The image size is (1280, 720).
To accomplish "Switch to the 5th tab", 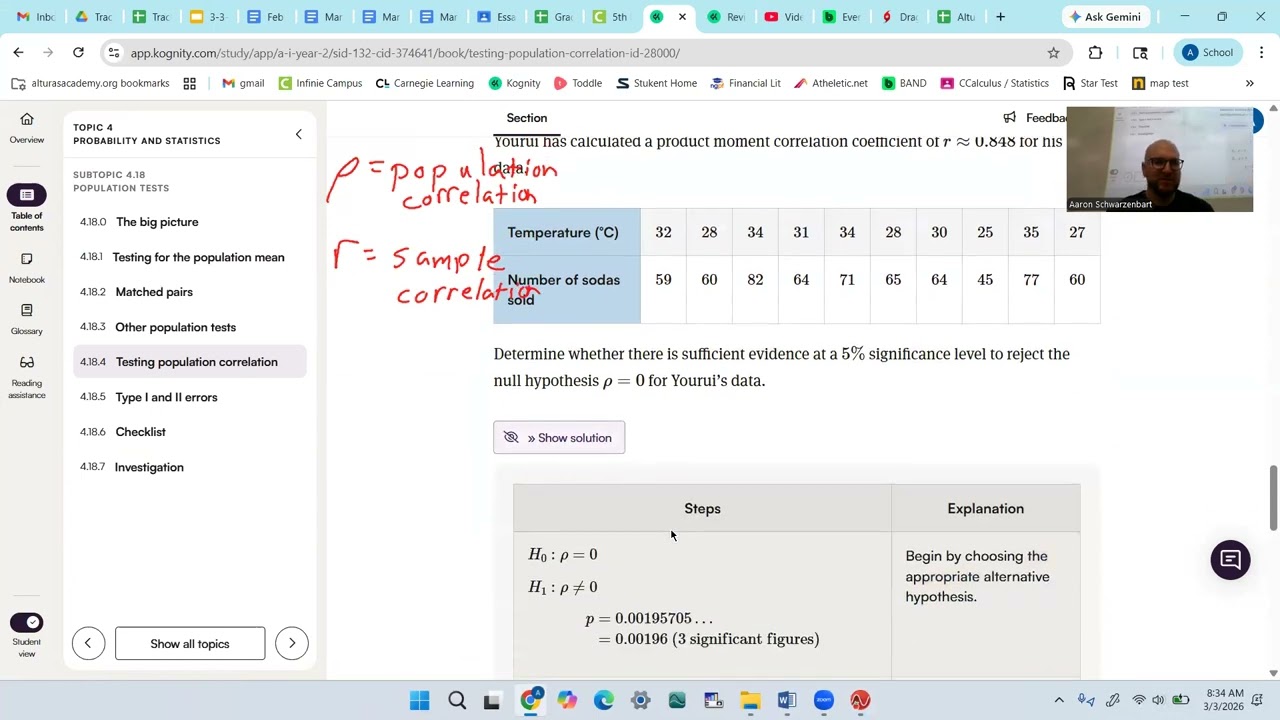I will point(611,17).
